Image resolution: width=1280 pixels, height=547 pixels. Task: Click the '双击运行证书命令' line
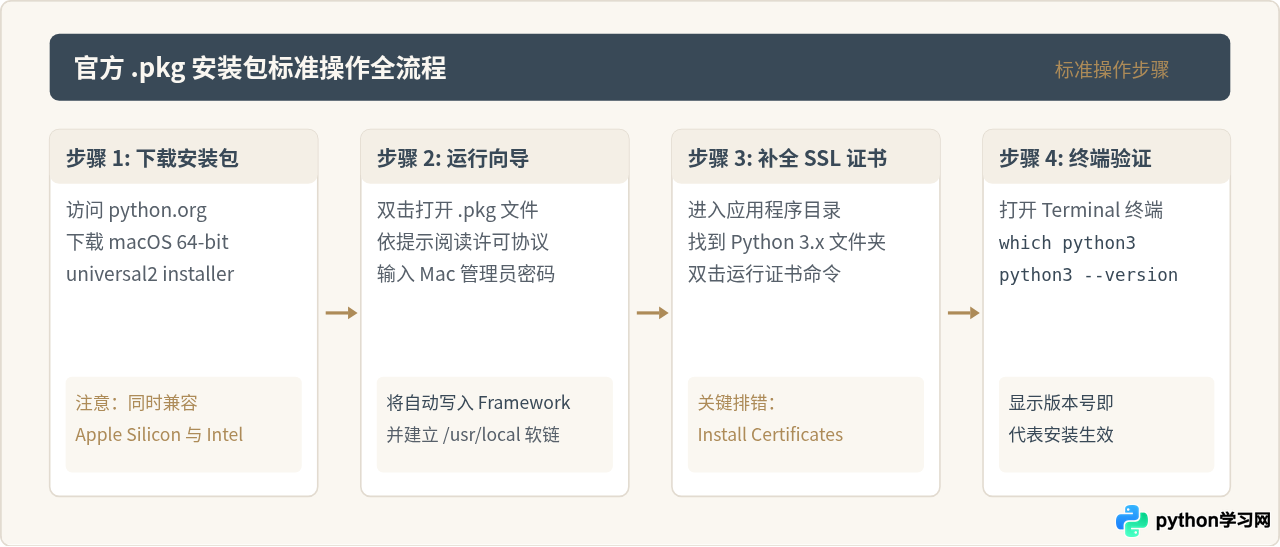click(765, 274)
